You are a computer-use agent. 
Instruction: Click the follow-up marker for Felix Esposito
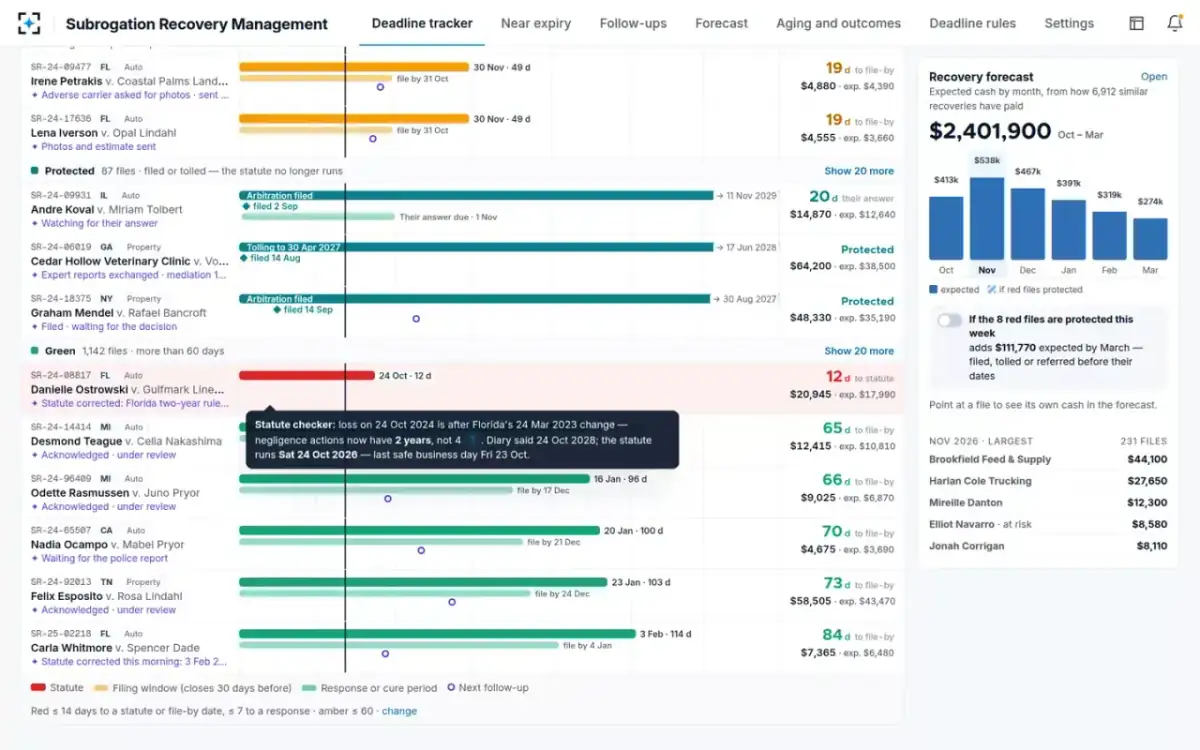452,602
